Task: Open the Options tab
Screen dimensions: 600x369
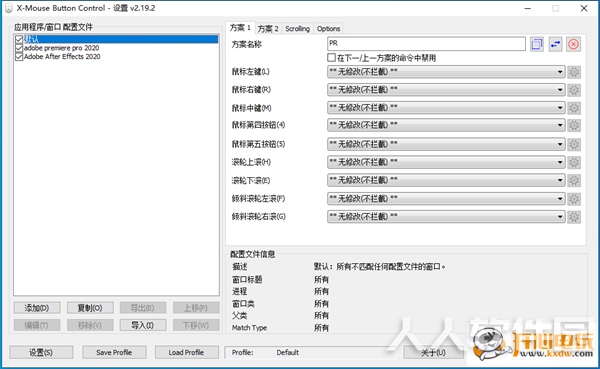Action: pyautogui.click(x=328, y=29)
